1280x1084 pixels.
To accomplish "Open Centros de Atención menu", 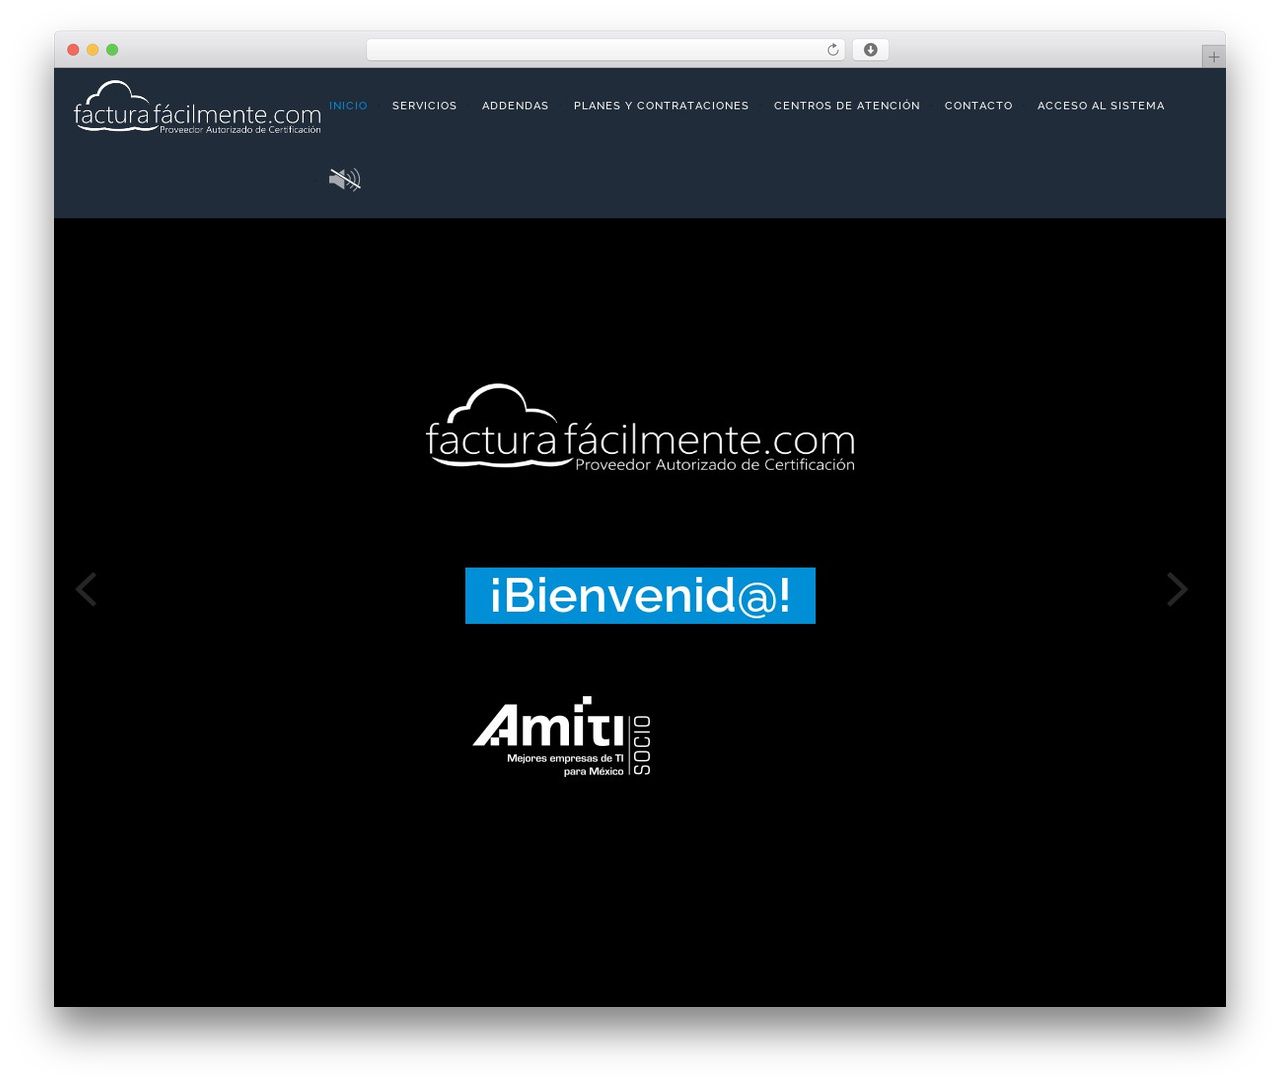I will tap(846, 106).
